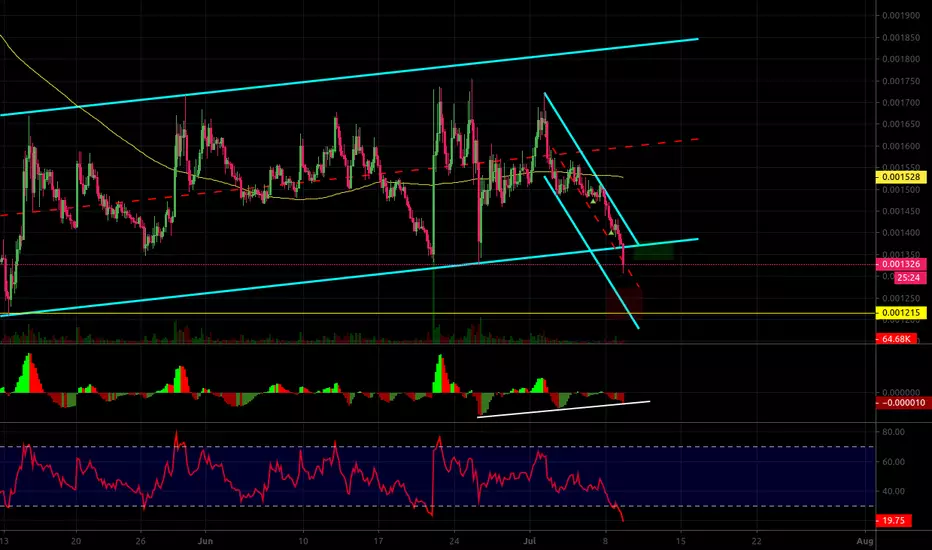Click the red 0.001326 current price label

click(x=901, y=264)
